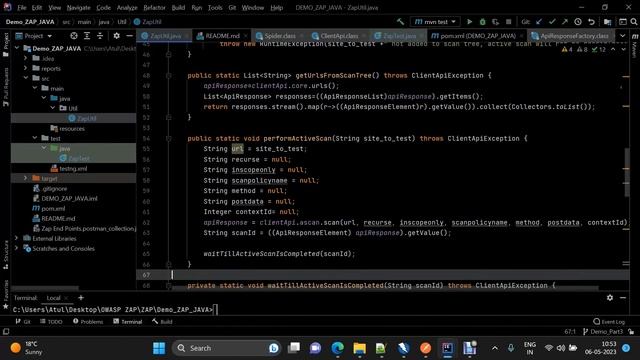Open Project Structure icon in toolbar
The width and height of the screenshot is (640, 360).
(x=607, y=22)
